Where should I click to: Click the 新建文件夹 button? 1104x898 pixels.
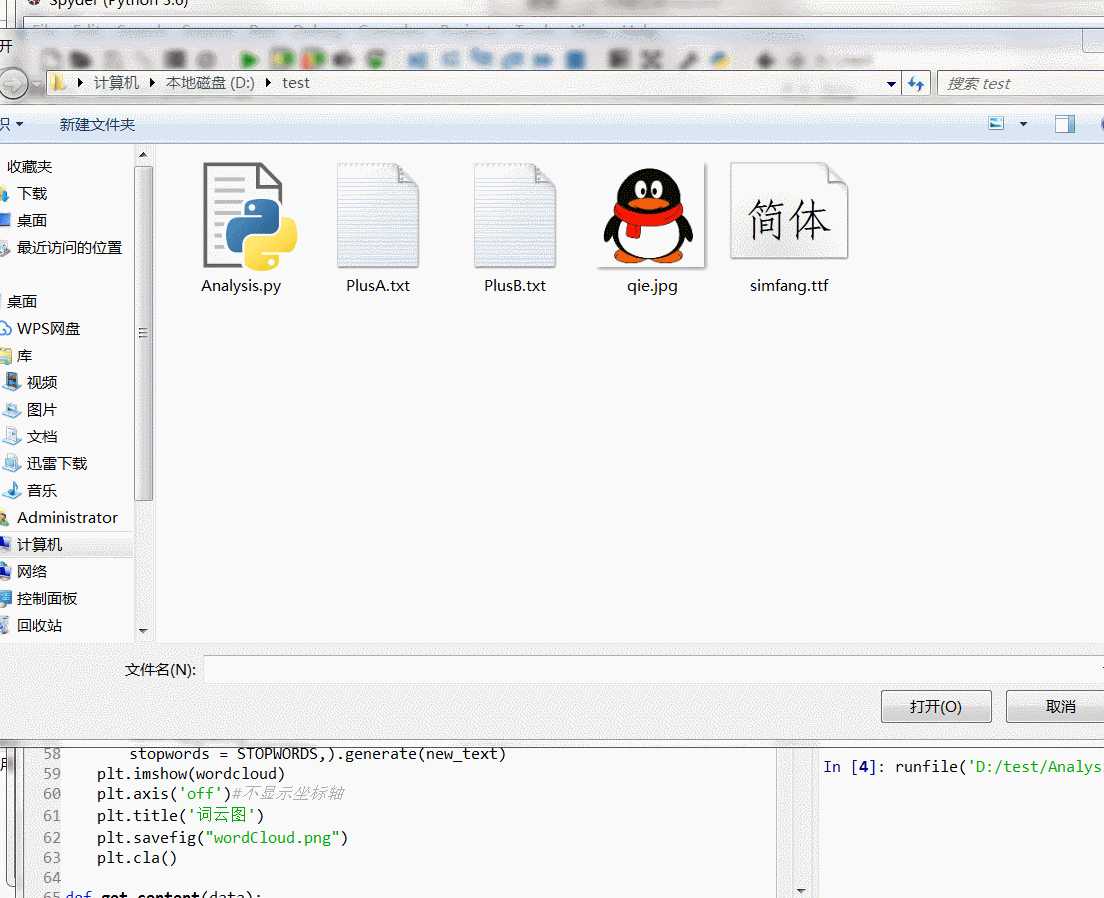point(97,125)
